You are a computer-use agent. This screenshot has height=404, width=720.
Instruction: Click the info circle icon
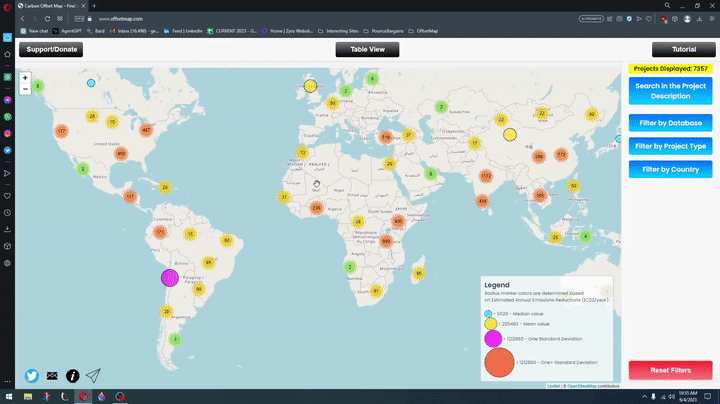(72, 376)
